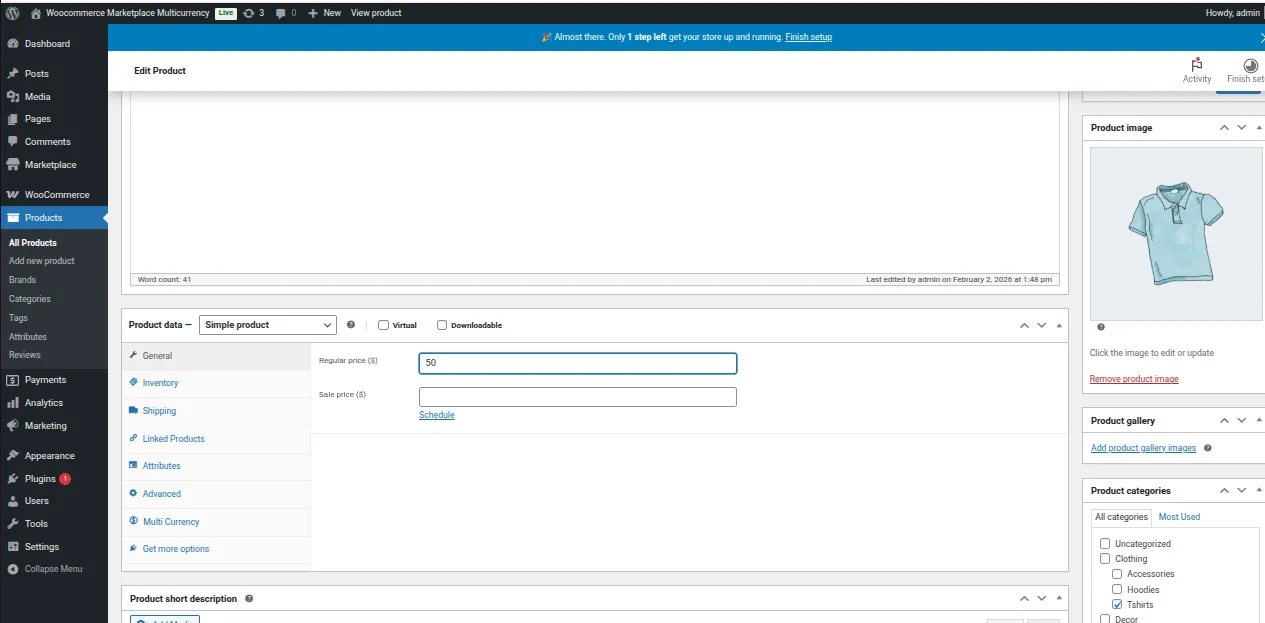Viewport: 1265px width, 623px height.
Task: Tick the Downloadable checkbox
Action: tap(442, 325)
